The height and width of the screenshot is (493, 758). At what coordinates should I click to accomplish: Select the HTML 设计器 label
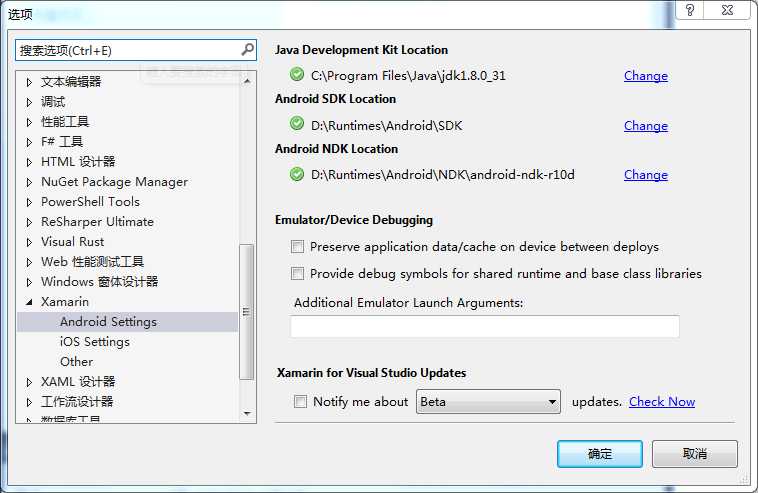[78, 161]
